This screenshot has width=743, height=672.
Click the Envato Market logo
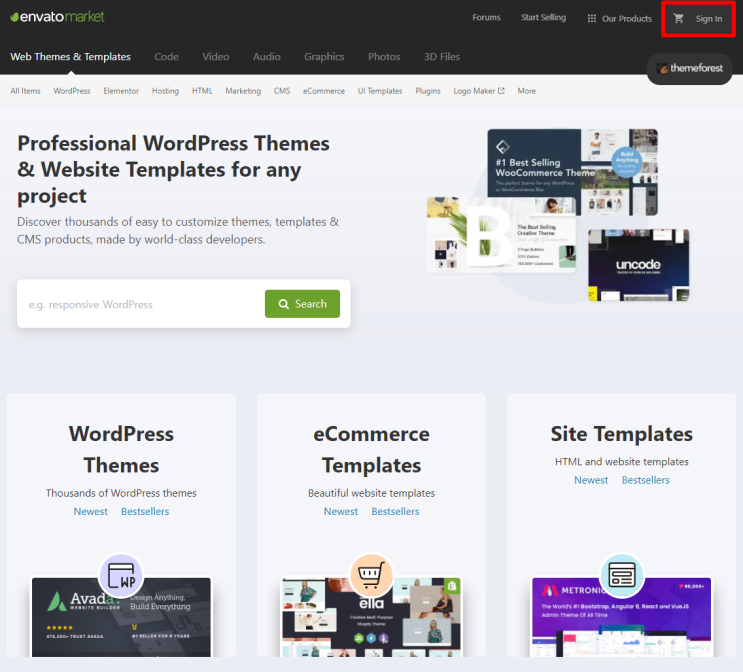click(x=57, y=17)
